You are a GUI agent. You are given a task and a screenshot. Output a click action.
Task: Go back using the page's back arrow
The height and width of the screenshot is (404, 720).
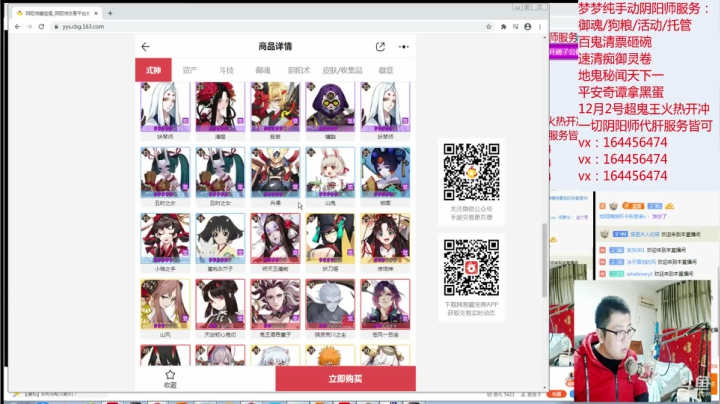pyautogui.click(x=146, y=46)
